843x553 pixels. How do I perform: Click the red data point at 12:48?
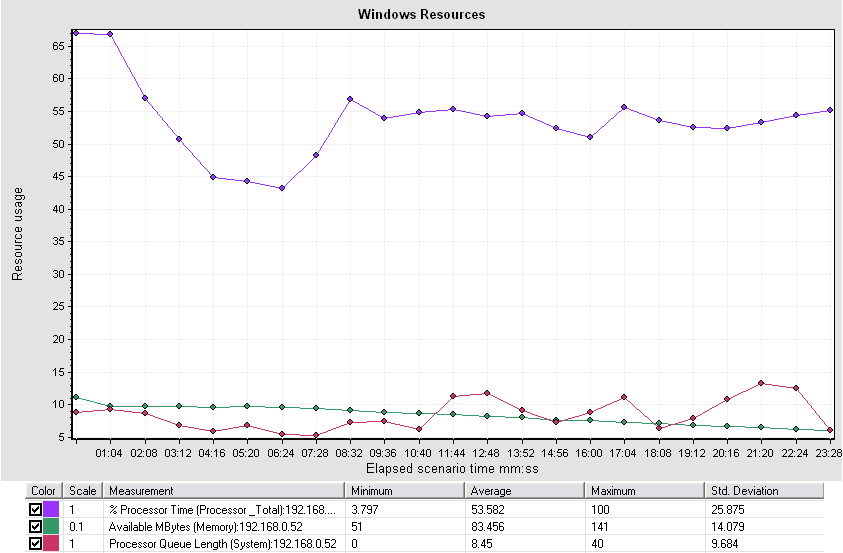(487, 393)
